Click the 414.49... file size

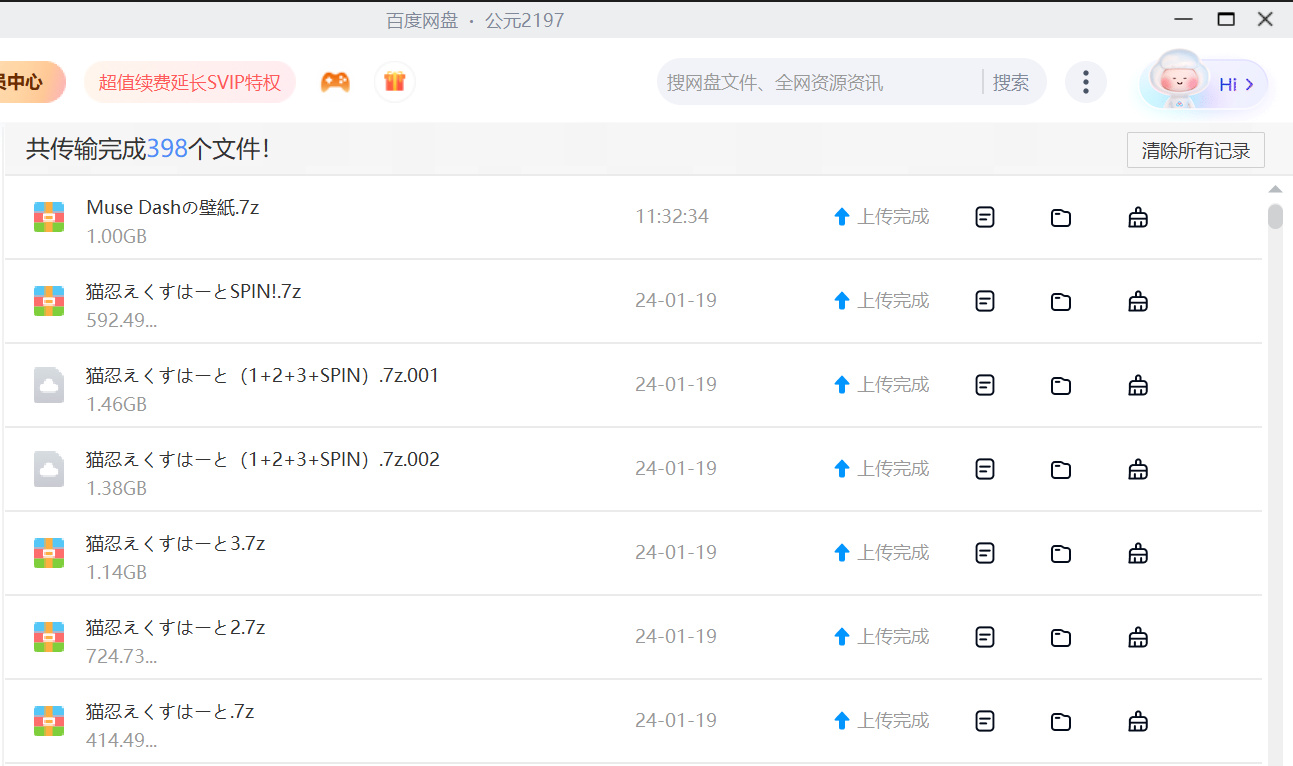pos(122,741)
